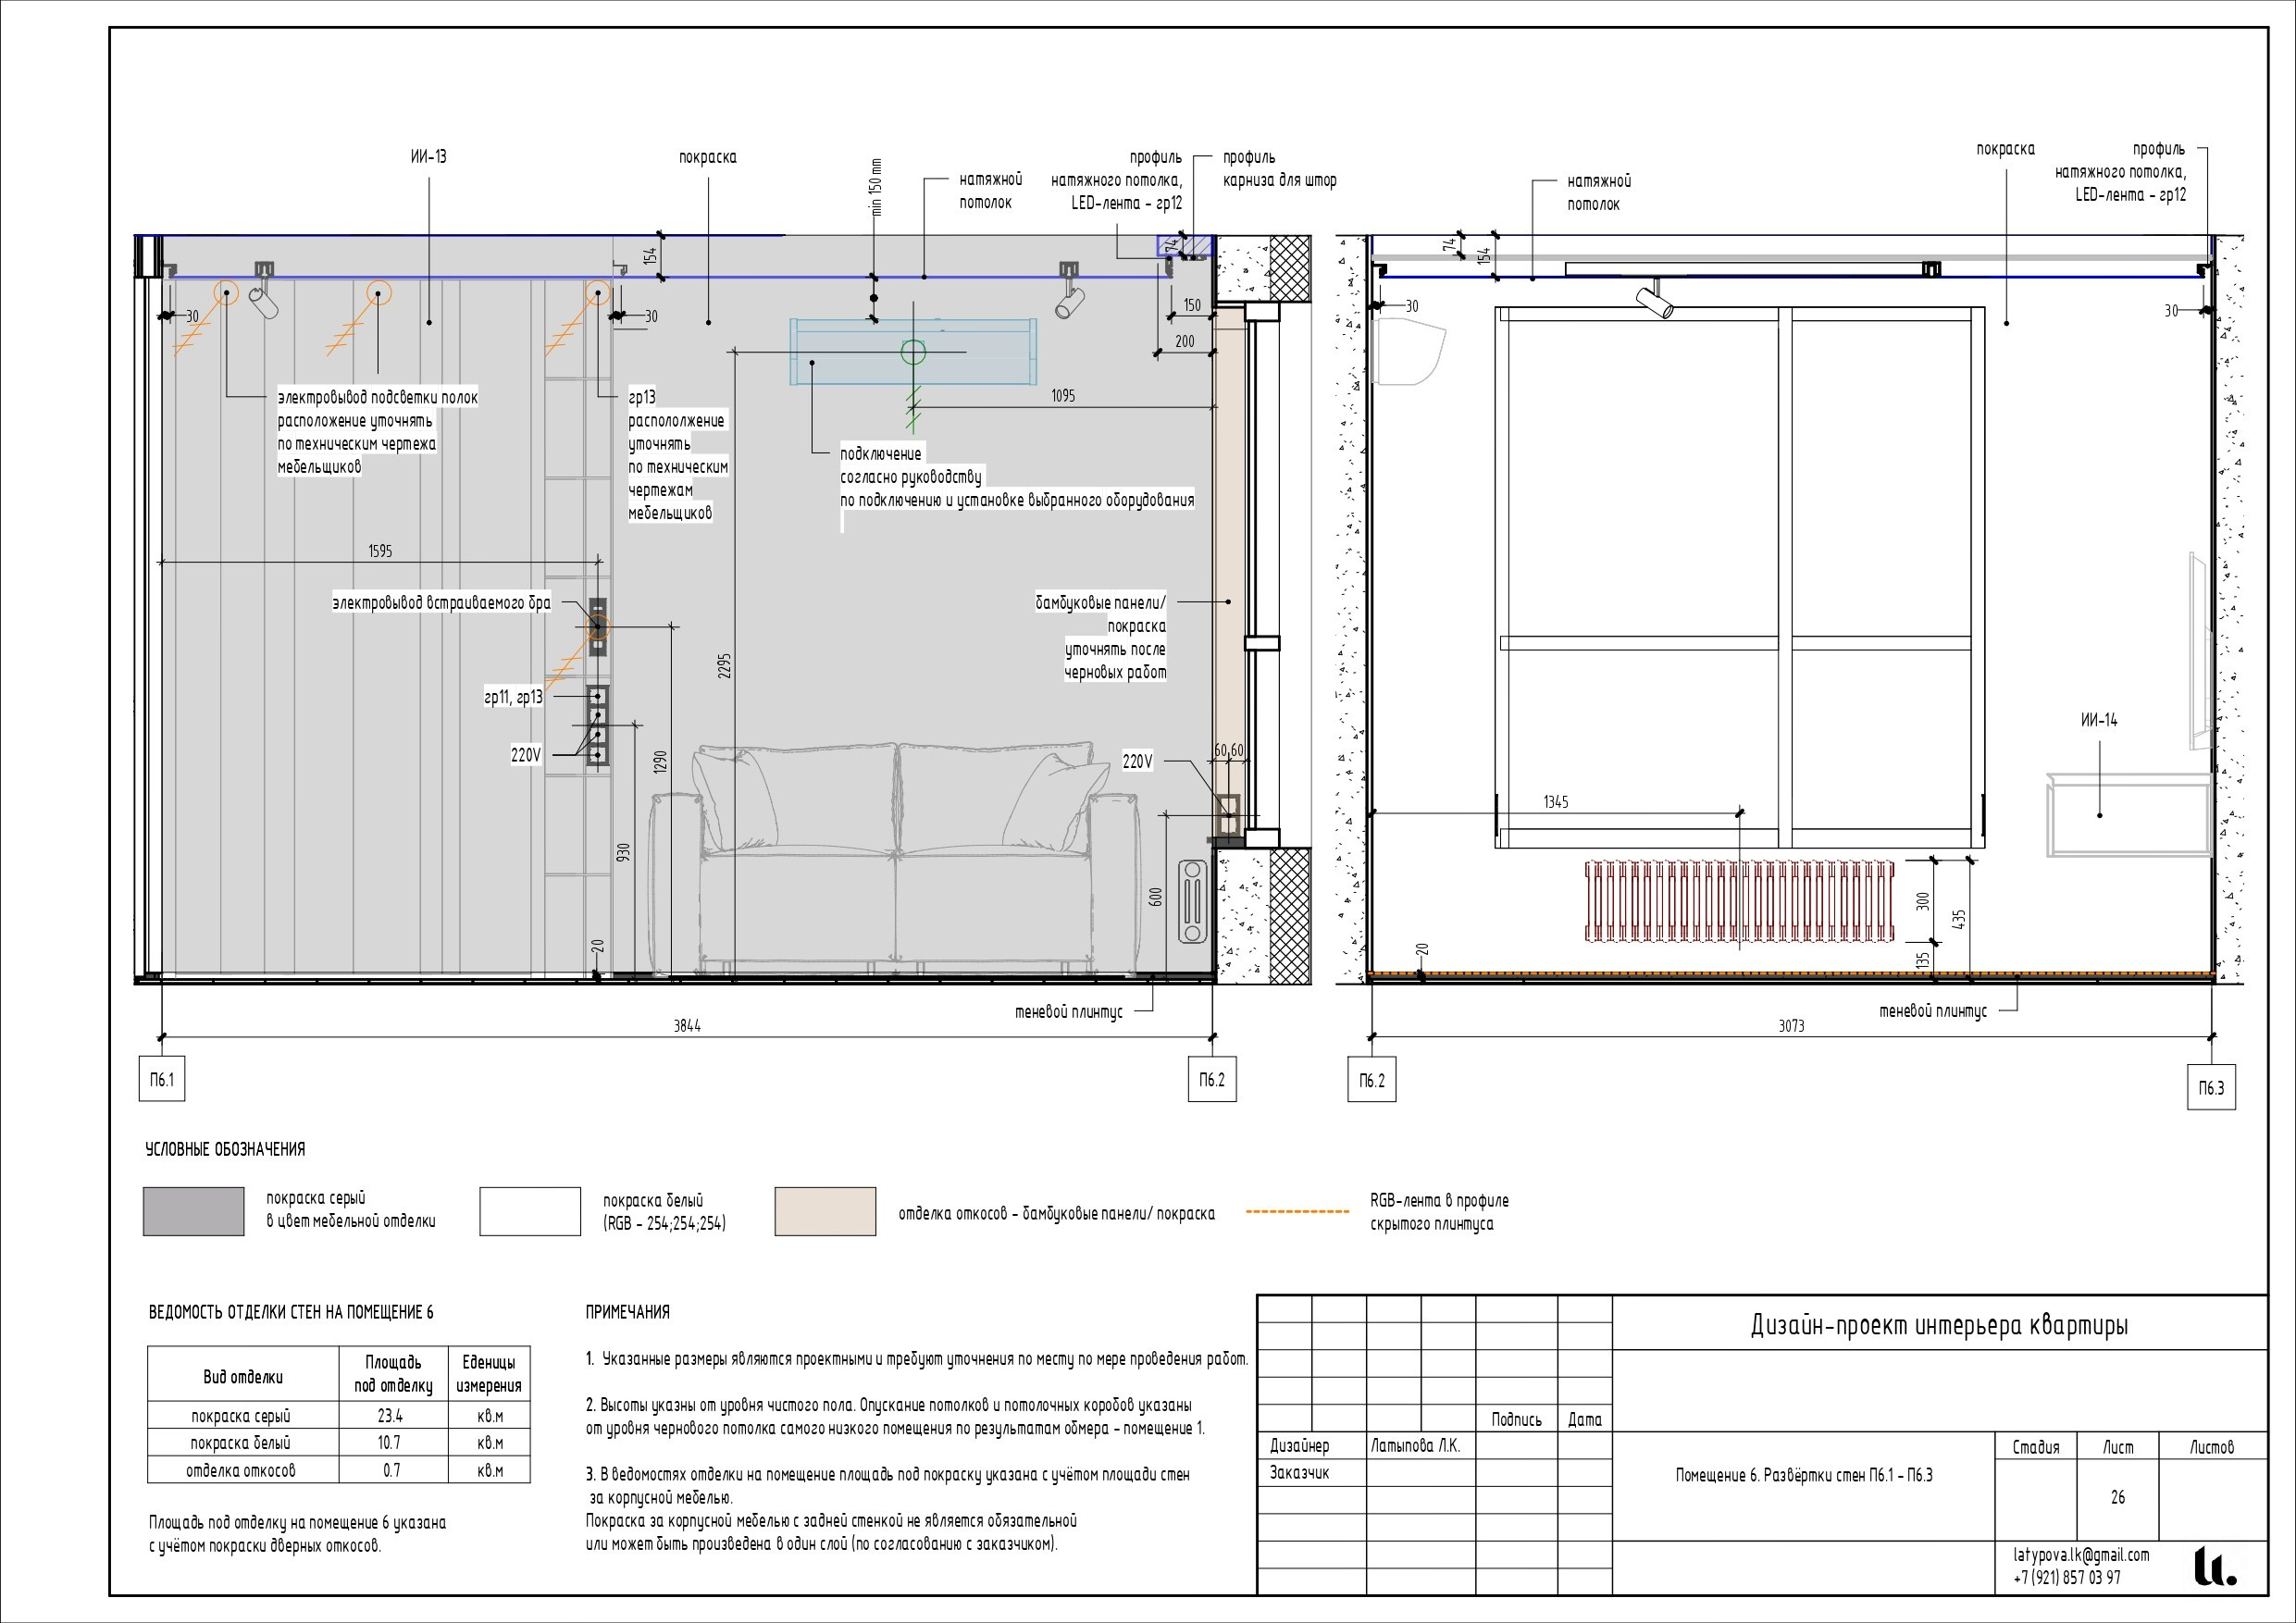This screenshot has height=1623, width=2296.
Task: Select note 3 starting with 'В ведомостях отделки'
Action: tap(888, 1509)
